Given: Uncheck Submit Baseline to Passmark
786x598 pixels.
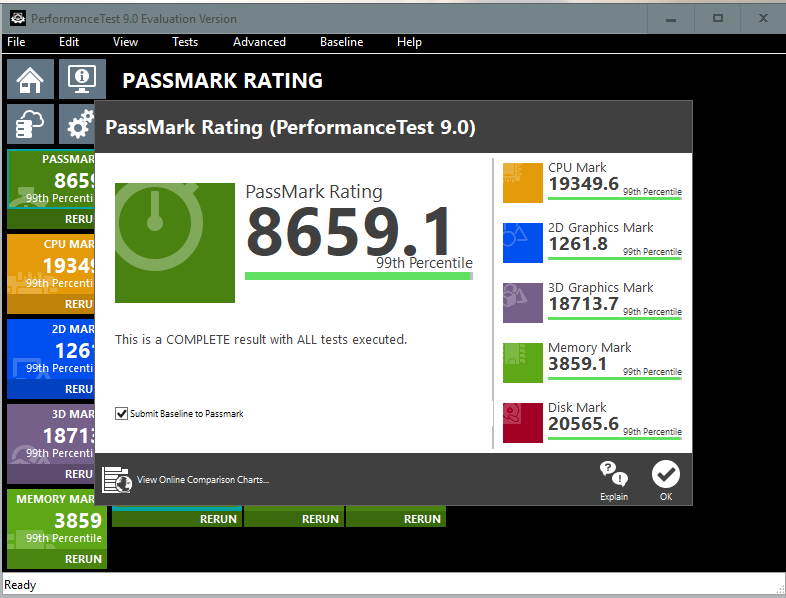Looking at the screenshot, I should point(121,414).
